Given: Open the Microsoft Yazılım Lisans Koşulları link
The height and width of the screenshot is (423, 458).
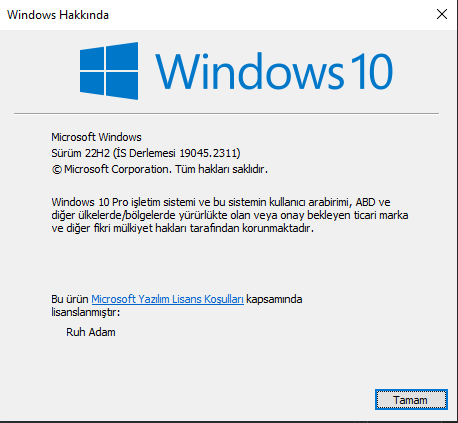Looking at the screenshot, I should tap(167, 299).
